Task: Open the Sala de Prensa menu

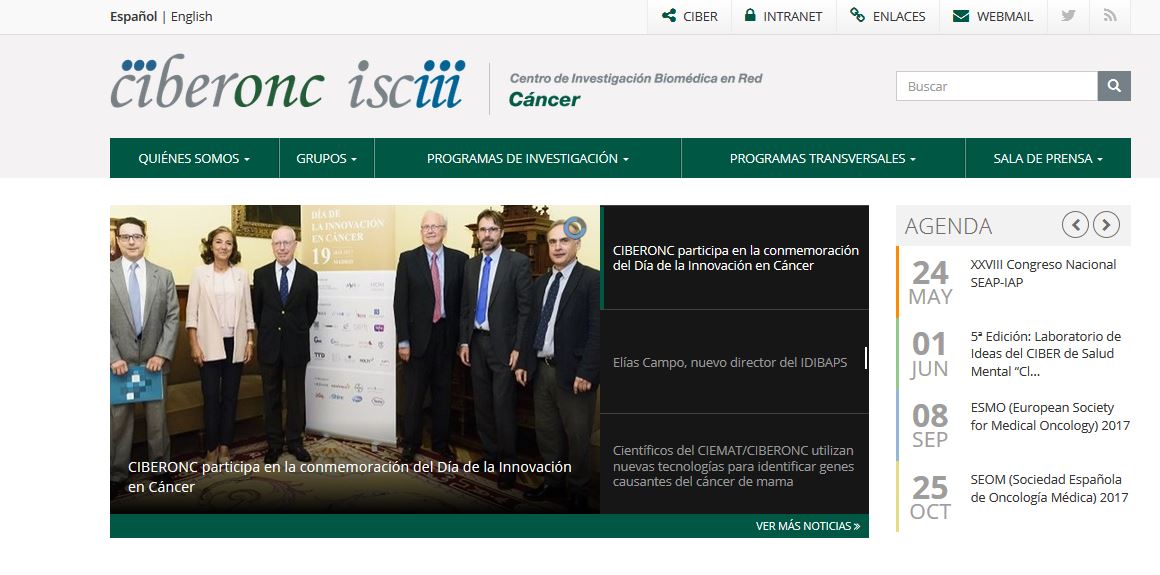Action: click(1047, 158)
